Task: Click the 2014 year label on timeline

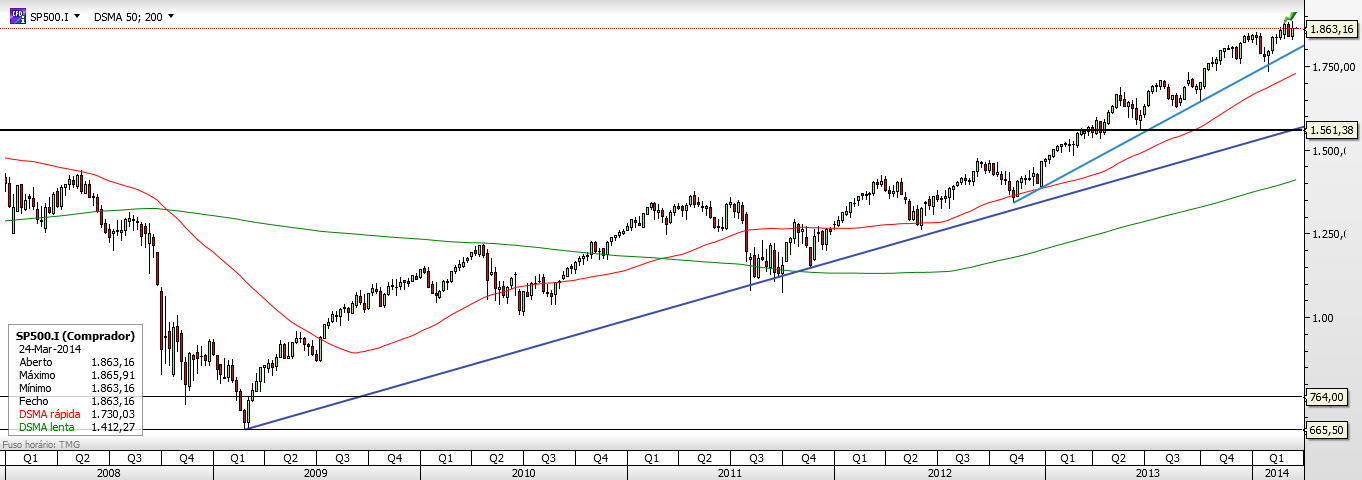Action: click(1279, 473)
